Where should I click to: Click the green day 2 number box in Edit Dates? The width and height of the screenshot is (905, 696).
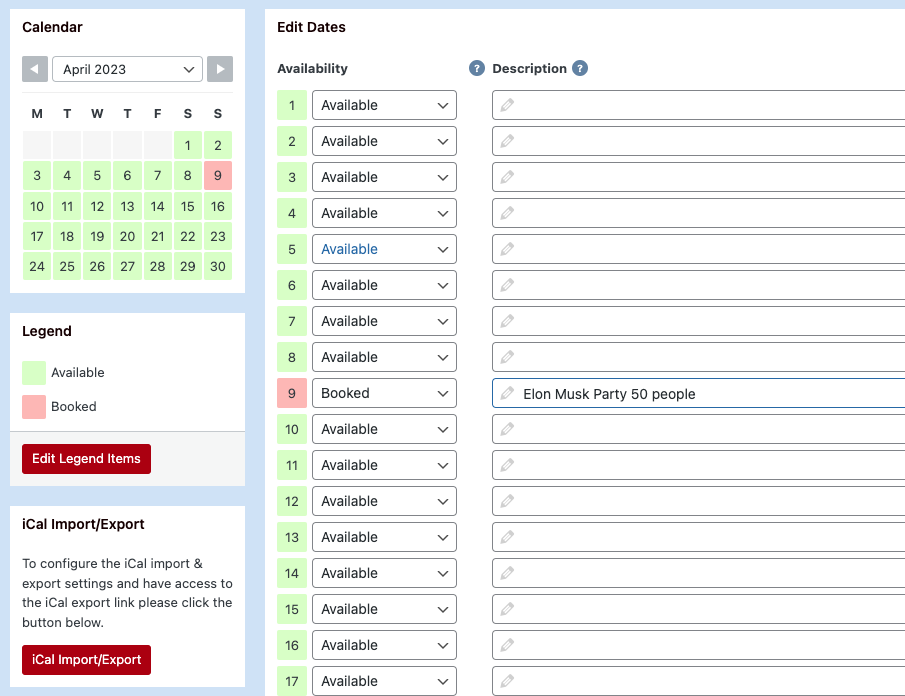(x=292, y=141)
